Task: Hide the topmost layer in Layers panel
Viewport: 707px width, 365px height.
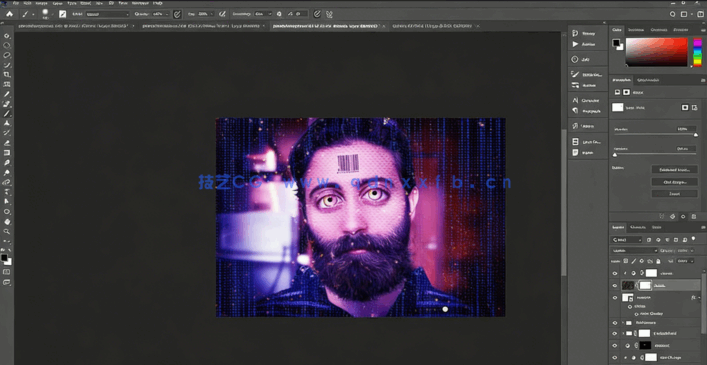Action: (614, 273)
